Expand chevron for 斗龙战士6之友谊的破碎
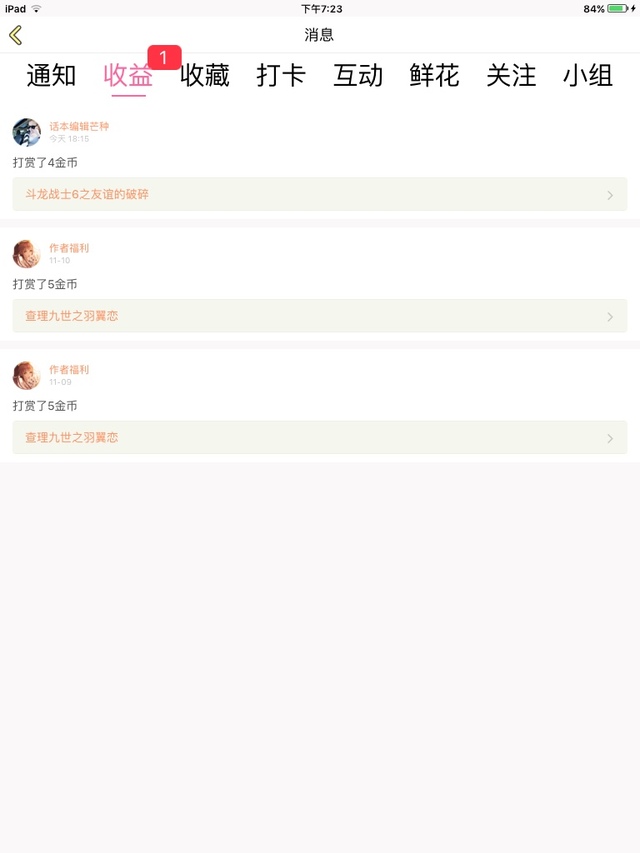Screen dimensions: 640x853 [610, 195]
